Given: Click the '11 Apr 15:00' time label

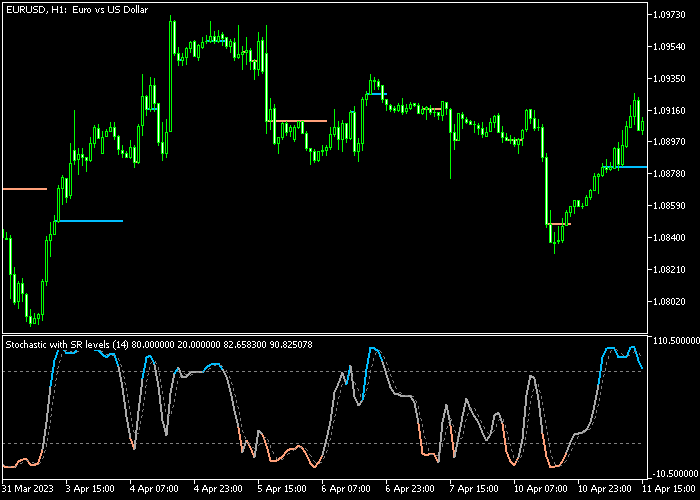Looking at the screenshot, I should (x=670, y=488).
